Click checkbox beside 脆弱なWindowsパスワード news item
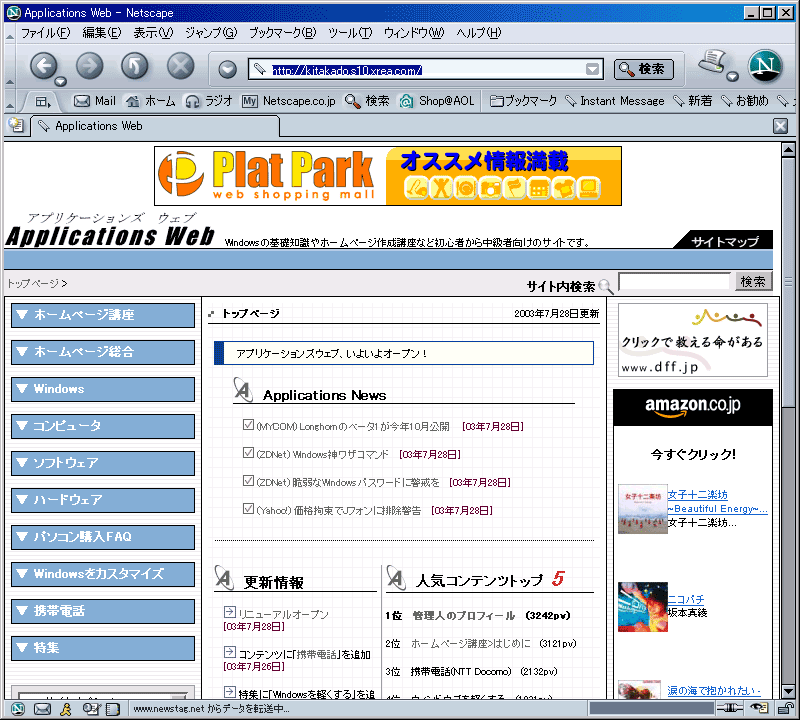 click(x=248, y=481)
